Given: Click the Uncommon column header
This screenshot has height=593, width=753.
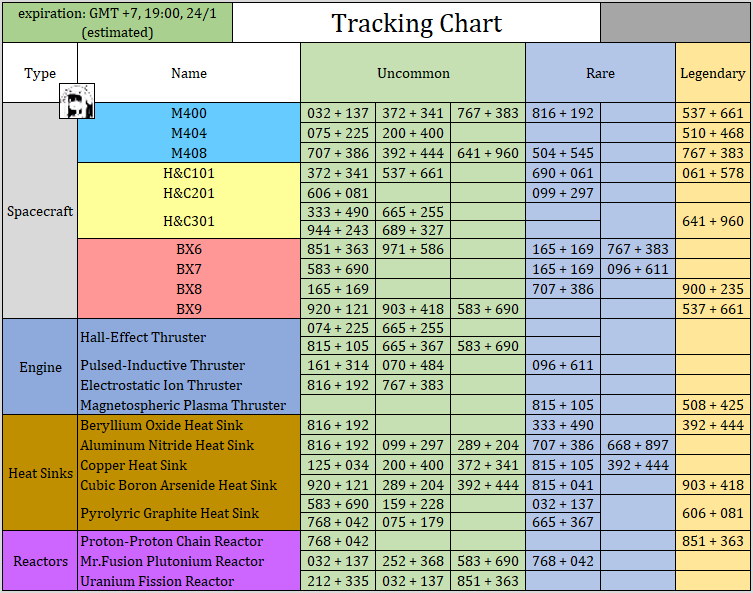Looking at the screenshot, I should click(x=413, y=73).
